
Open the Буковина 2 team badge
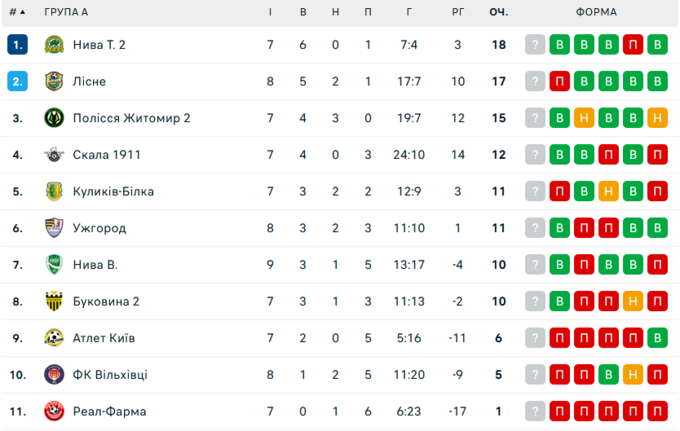pyautogui.click(x=54, y=301)
